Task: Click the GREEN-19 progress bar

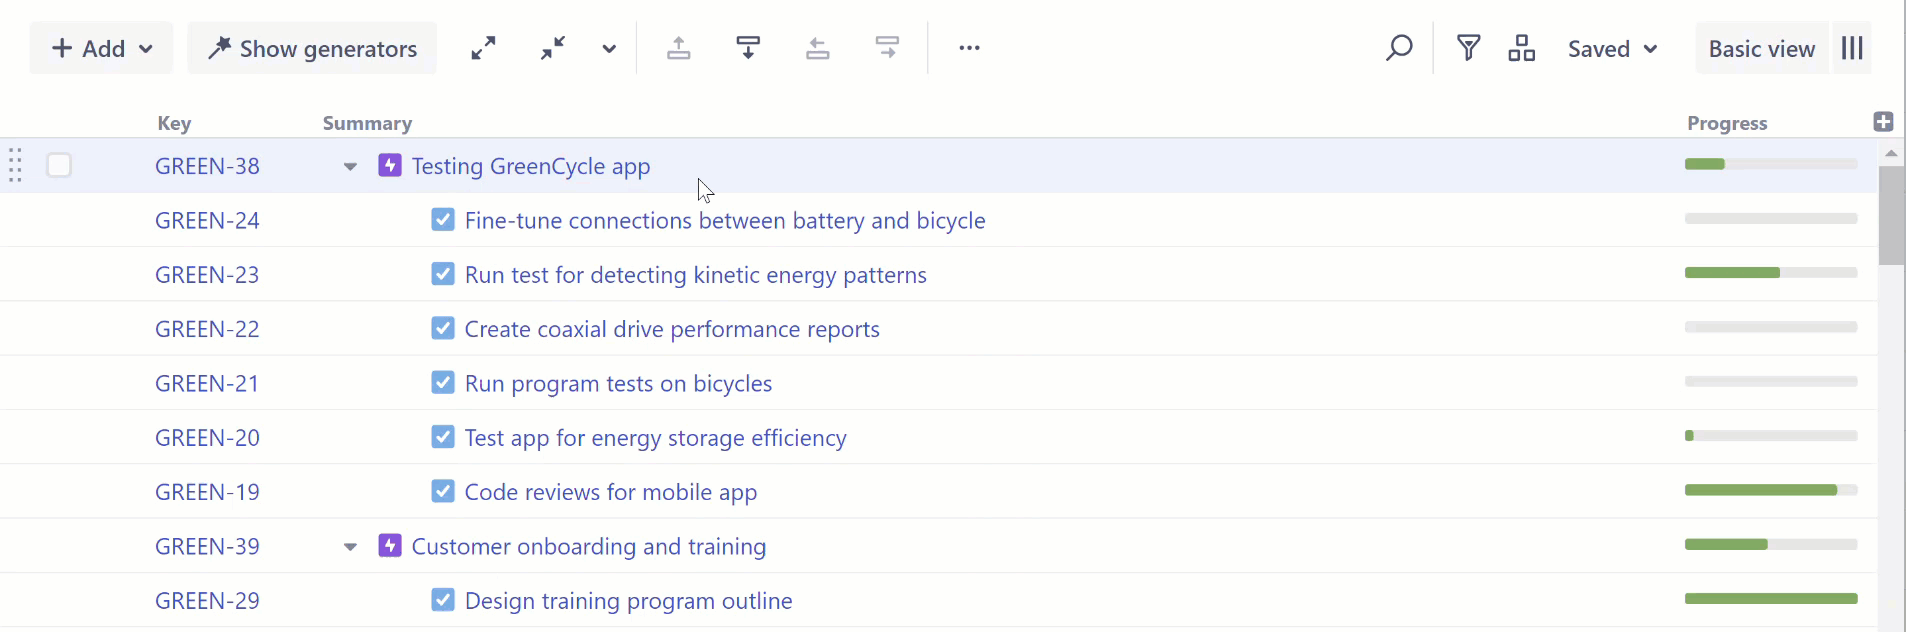Action: click(1770, 490)
